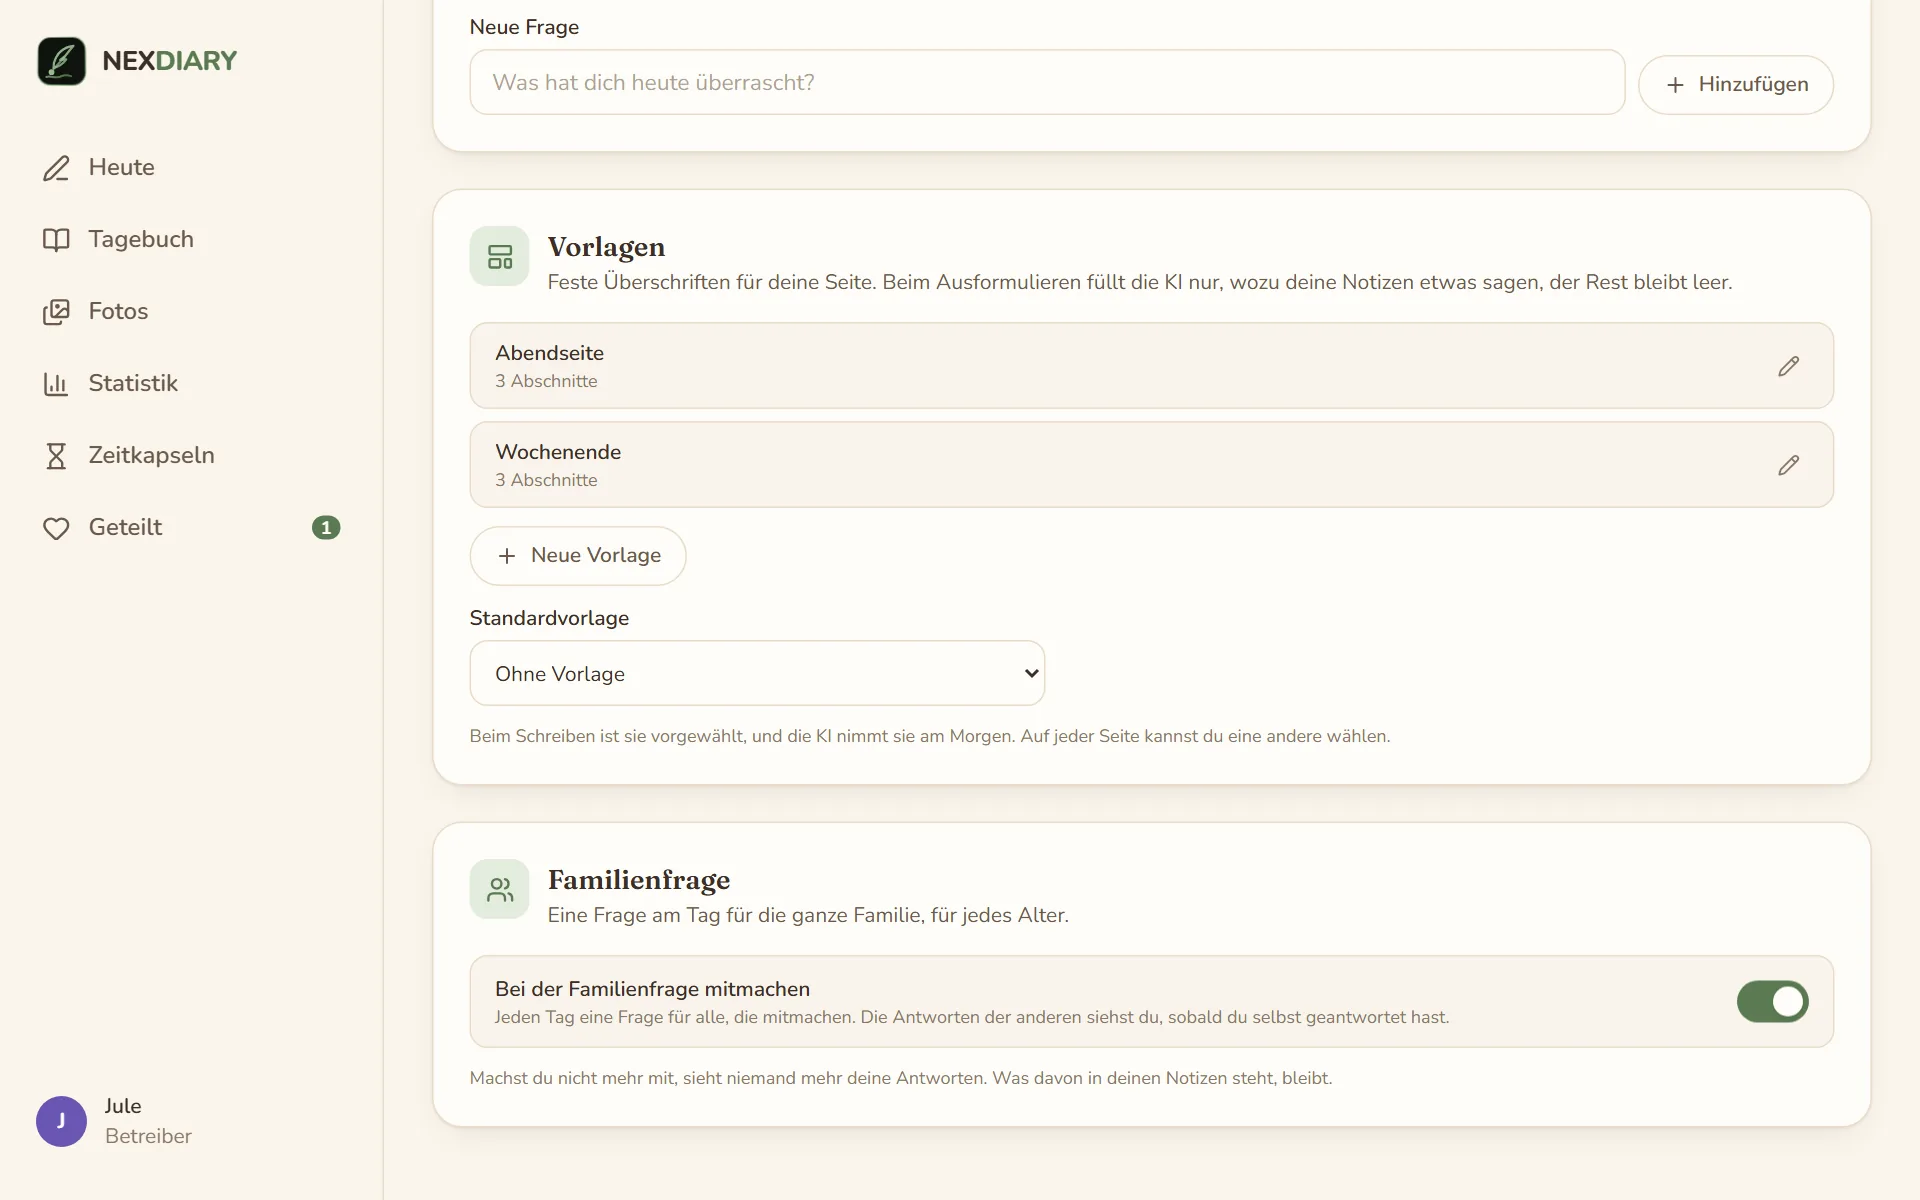Click the Standardvorlage field label

[x=549, y=618]
